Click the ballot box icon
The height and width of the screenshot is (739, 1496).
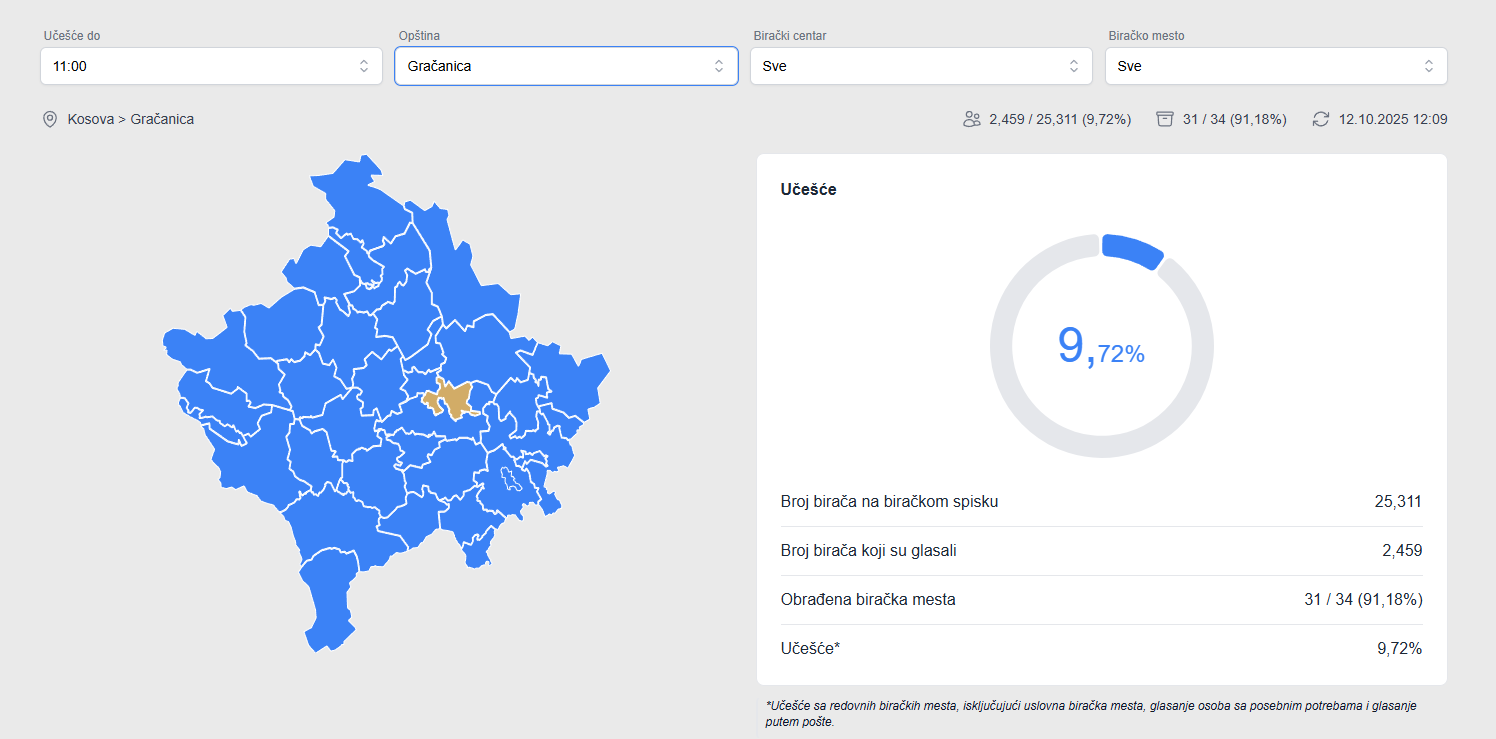tap(1164, 119)
